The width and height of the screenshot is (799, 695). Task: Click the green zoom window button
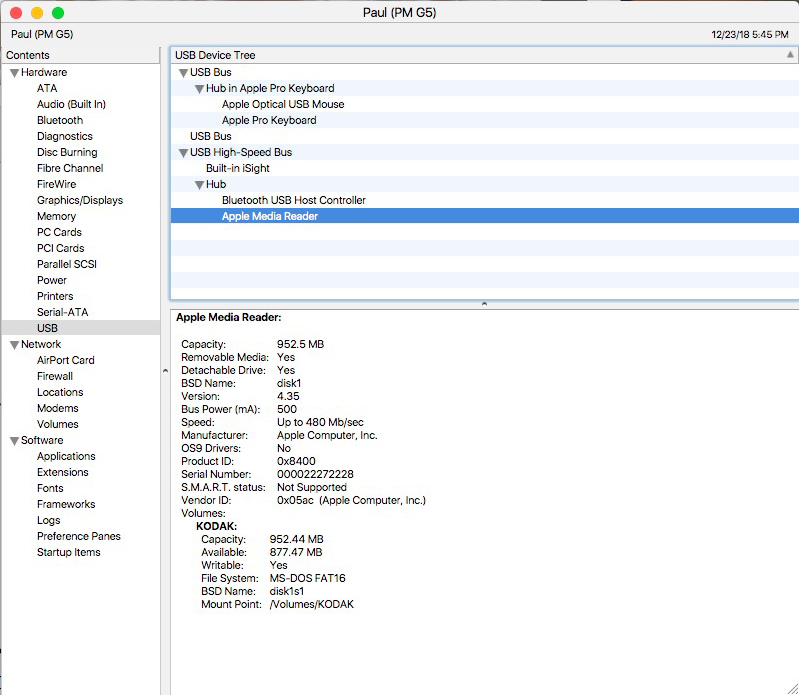click(58, 13)
